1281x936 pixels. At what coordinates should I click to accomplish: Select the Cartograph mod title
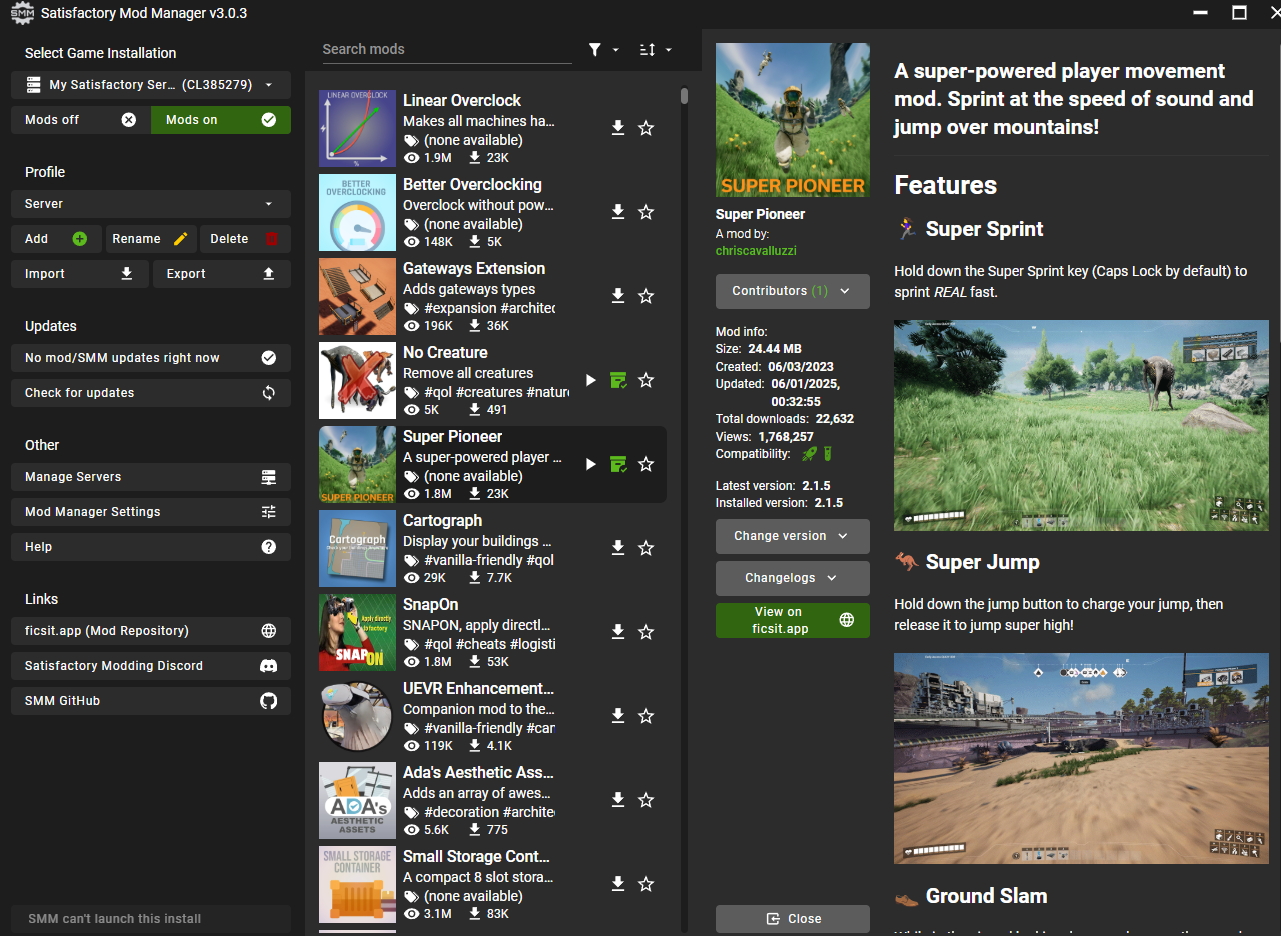(442, 520)
